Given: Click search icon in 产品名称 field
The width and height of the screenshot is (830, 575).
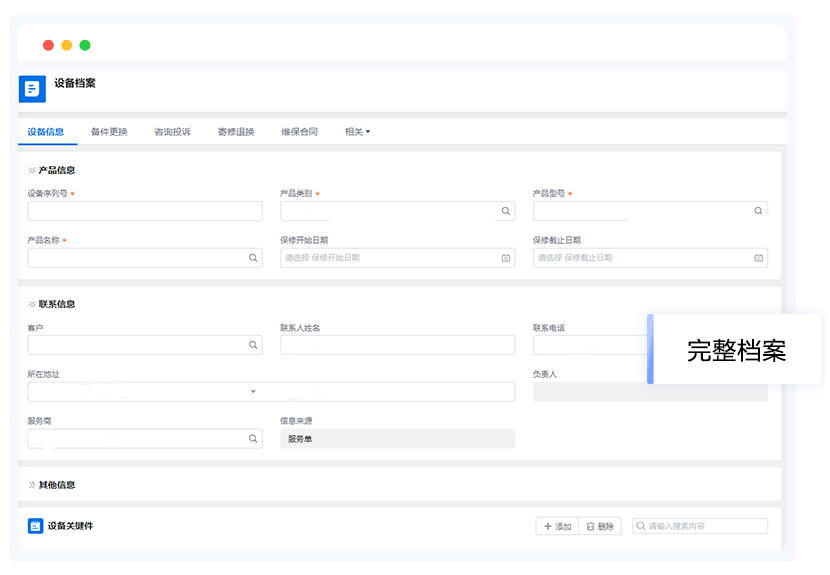Looking at the screenshot, I should [x=253, y=258].
